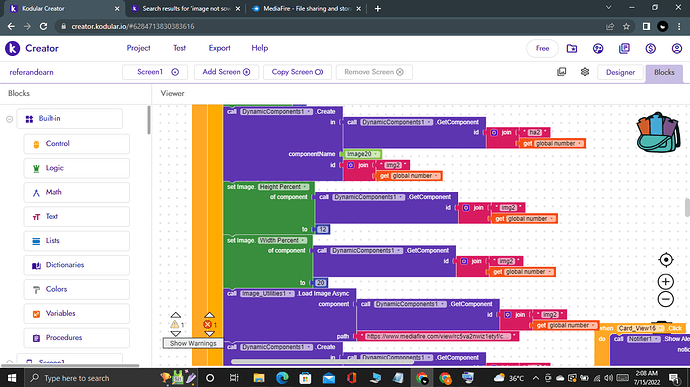690x387 pixels.
Task: Open Windows Start menu
Action: tap(12, 378)
